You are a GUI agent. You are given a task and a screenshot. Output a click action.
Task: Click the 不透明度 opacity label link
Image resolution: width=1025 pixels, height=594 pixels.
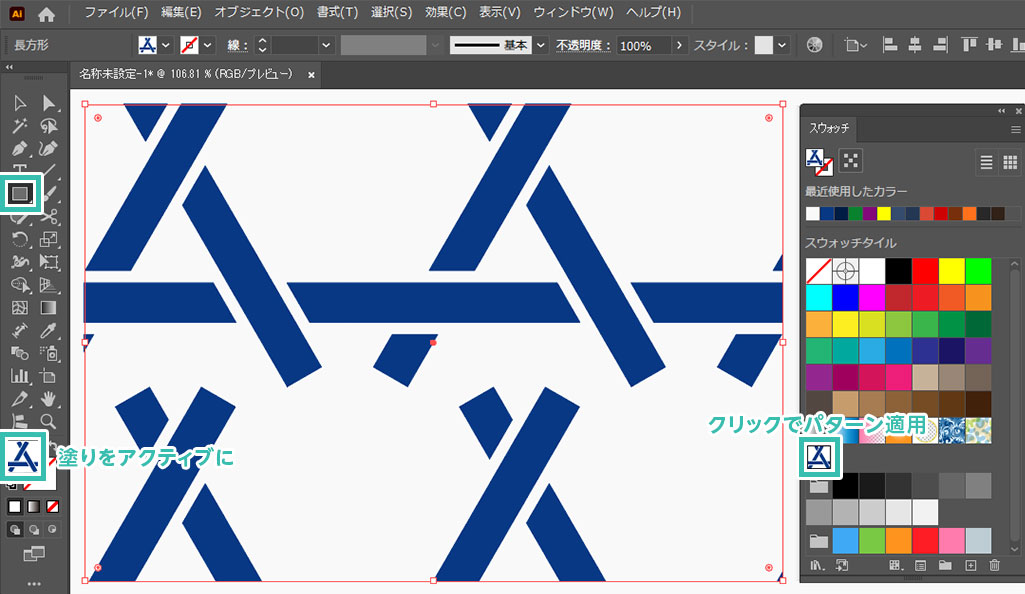[582, 45]
